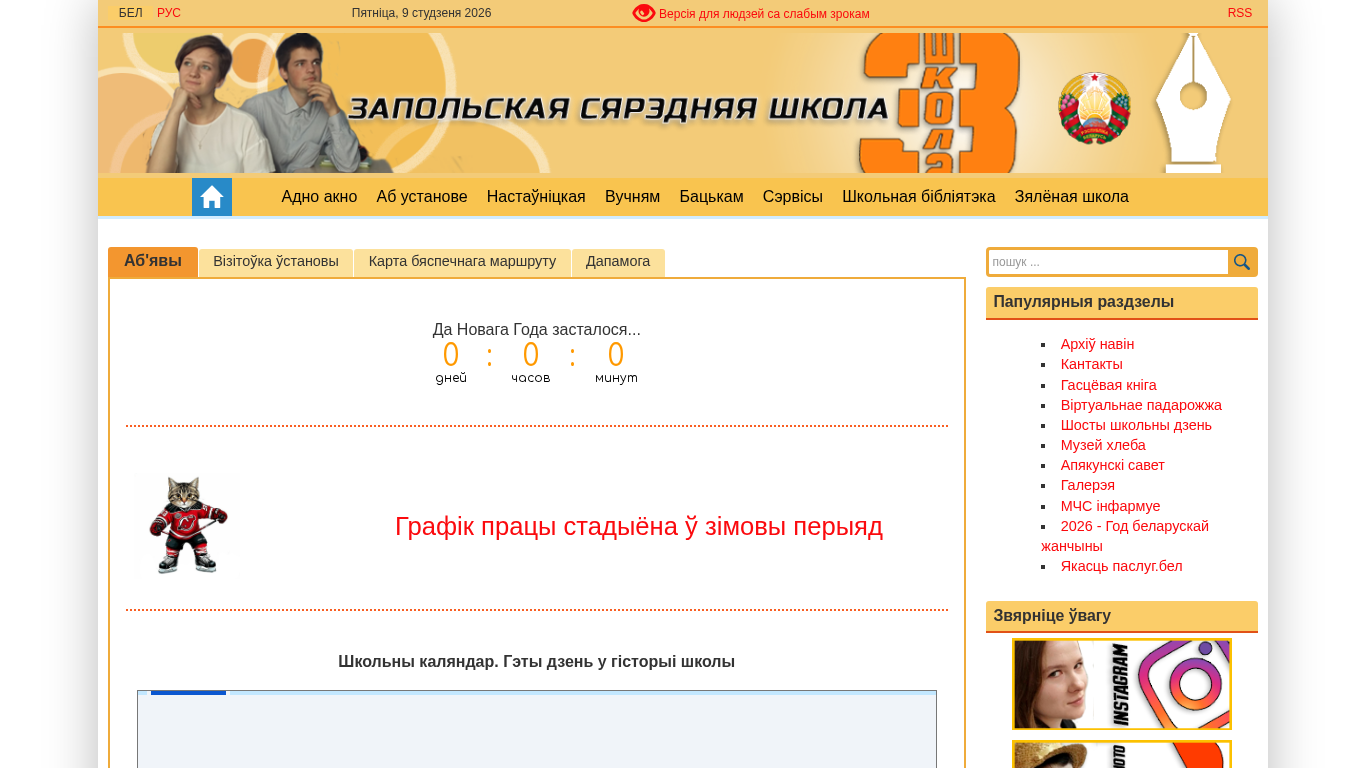Open the Сэрвісы menu
The width and height of the screenshot is (1366, 768).
point(793,197)
